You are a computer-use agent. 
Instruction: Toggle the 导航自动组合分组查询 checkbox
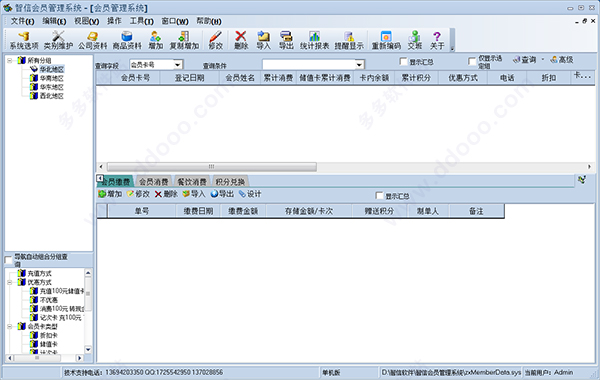point(8,260)
